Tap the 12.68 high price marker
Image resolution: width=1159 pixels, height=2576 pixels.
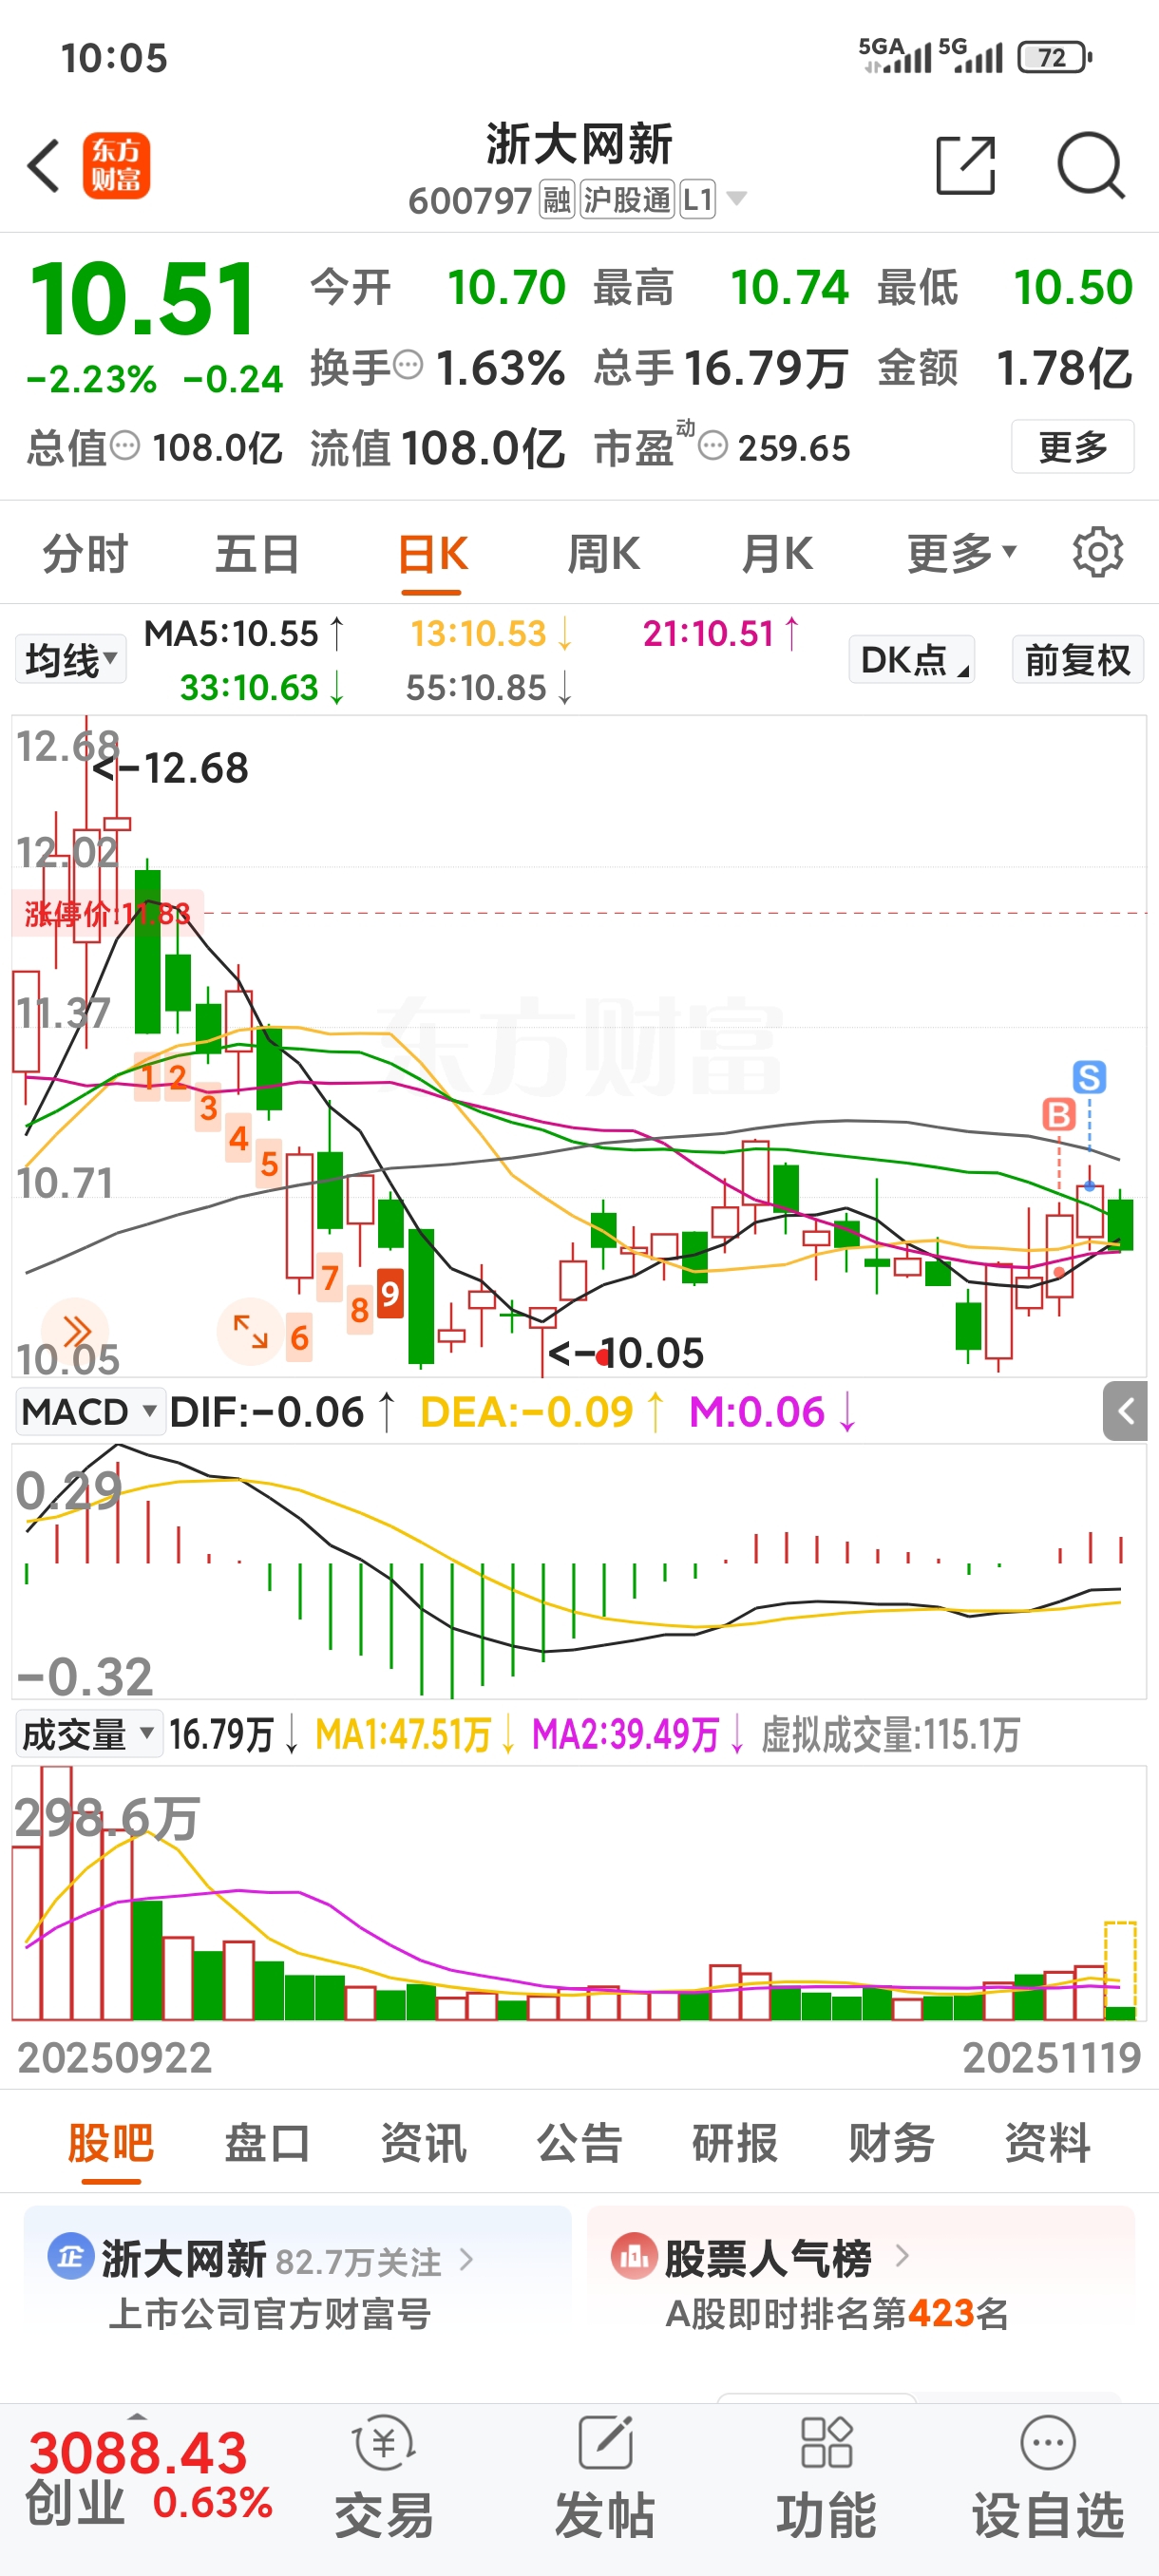(170, 768)
